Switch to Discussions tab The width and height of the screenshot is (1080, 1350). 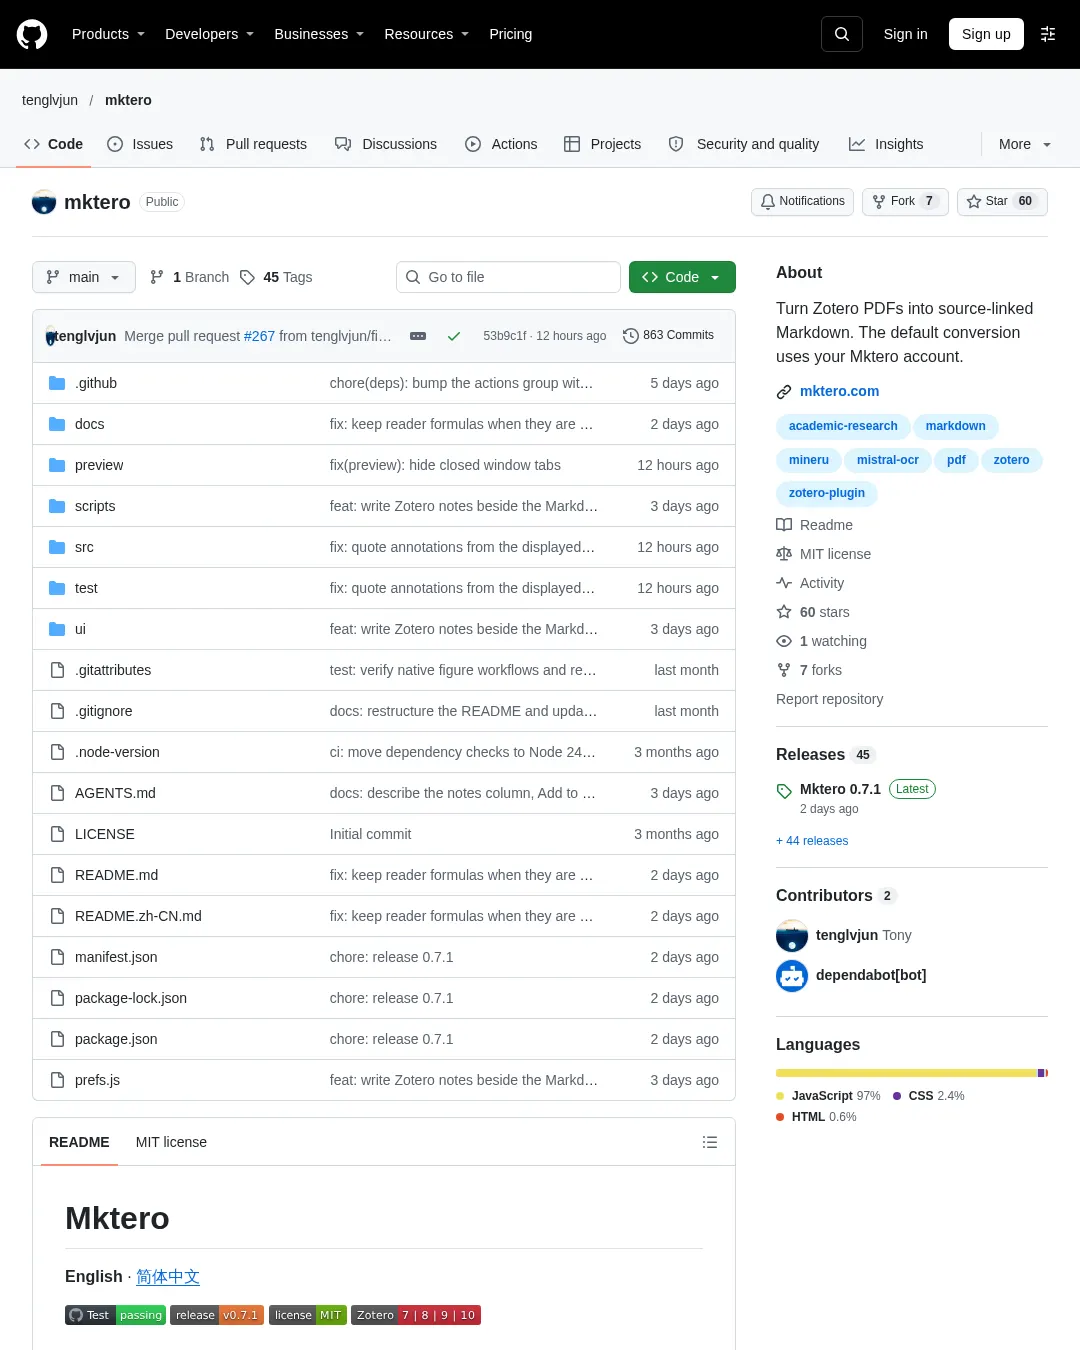click(386, 144)
